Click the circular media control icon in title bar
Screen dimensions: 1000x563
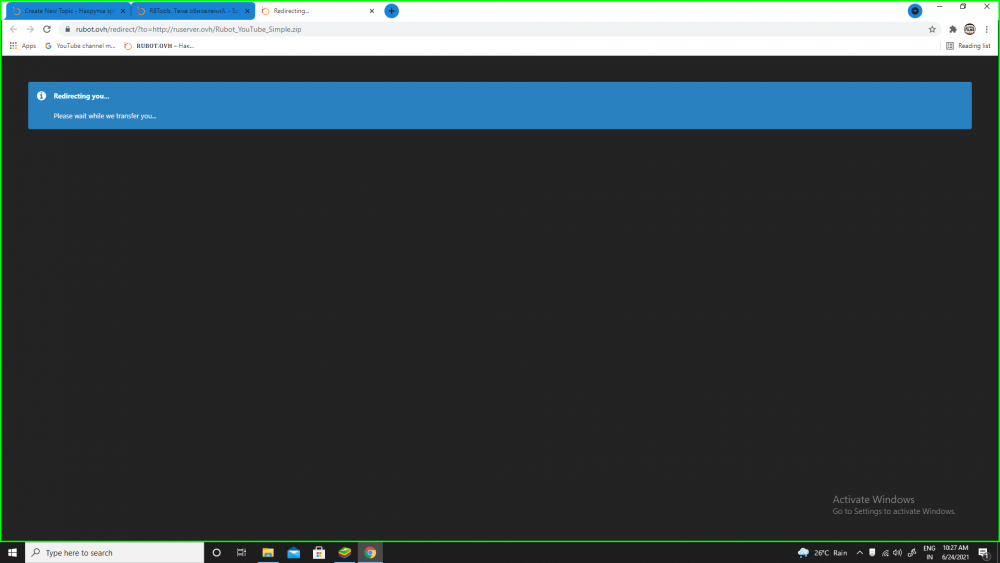point(915,11)
